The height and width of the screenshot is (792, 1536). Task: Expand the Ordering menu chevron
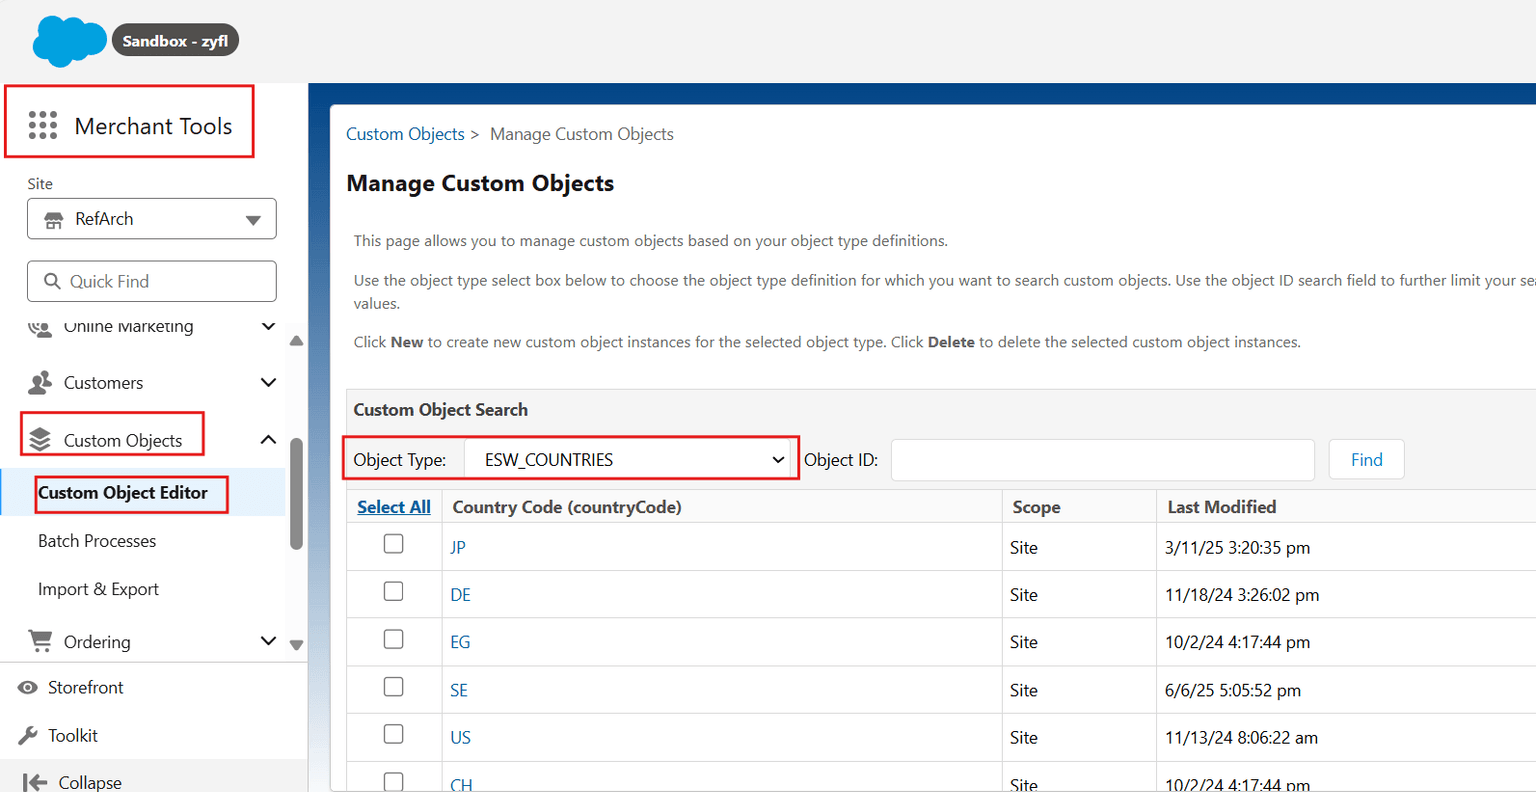pos(268,641)
